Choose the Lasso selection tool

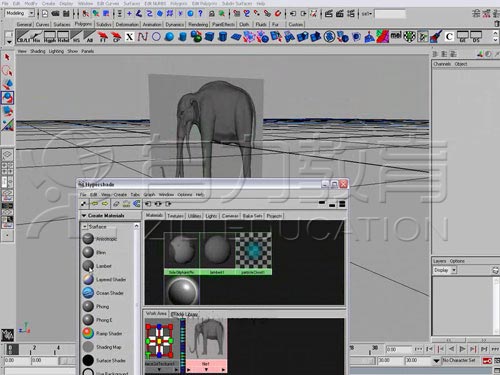(x=7, y=71)
